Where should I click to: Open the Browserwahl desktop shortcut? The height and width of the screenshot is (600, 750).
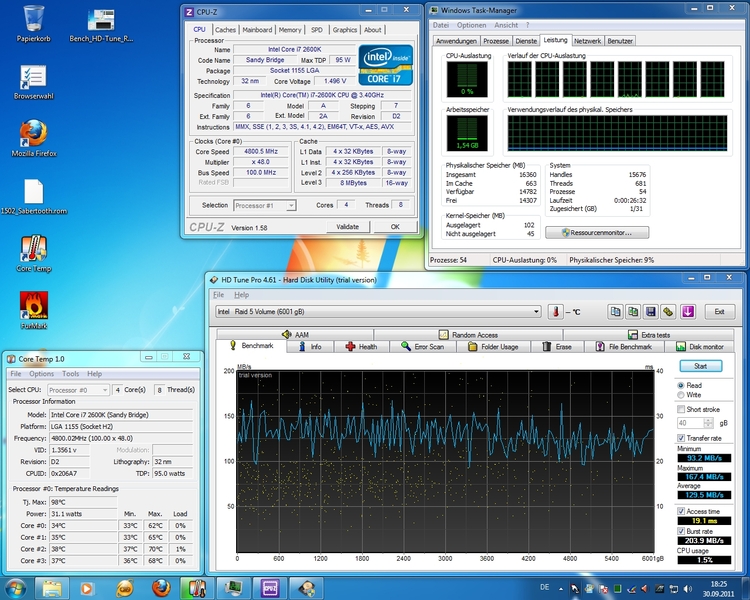pos(33,82)
